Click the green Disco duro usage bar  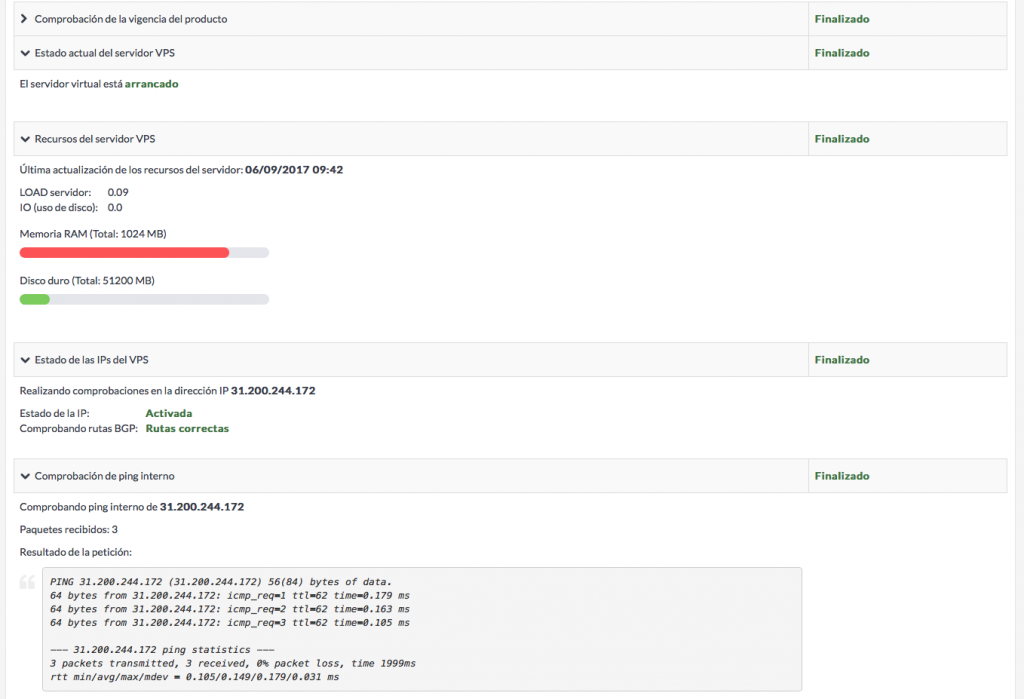click(x=35, y=299)
